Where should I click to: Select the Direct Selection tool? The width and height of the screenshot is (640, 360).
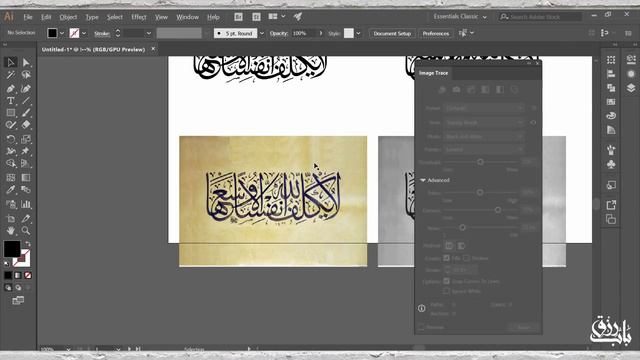[x=26, y=62]
